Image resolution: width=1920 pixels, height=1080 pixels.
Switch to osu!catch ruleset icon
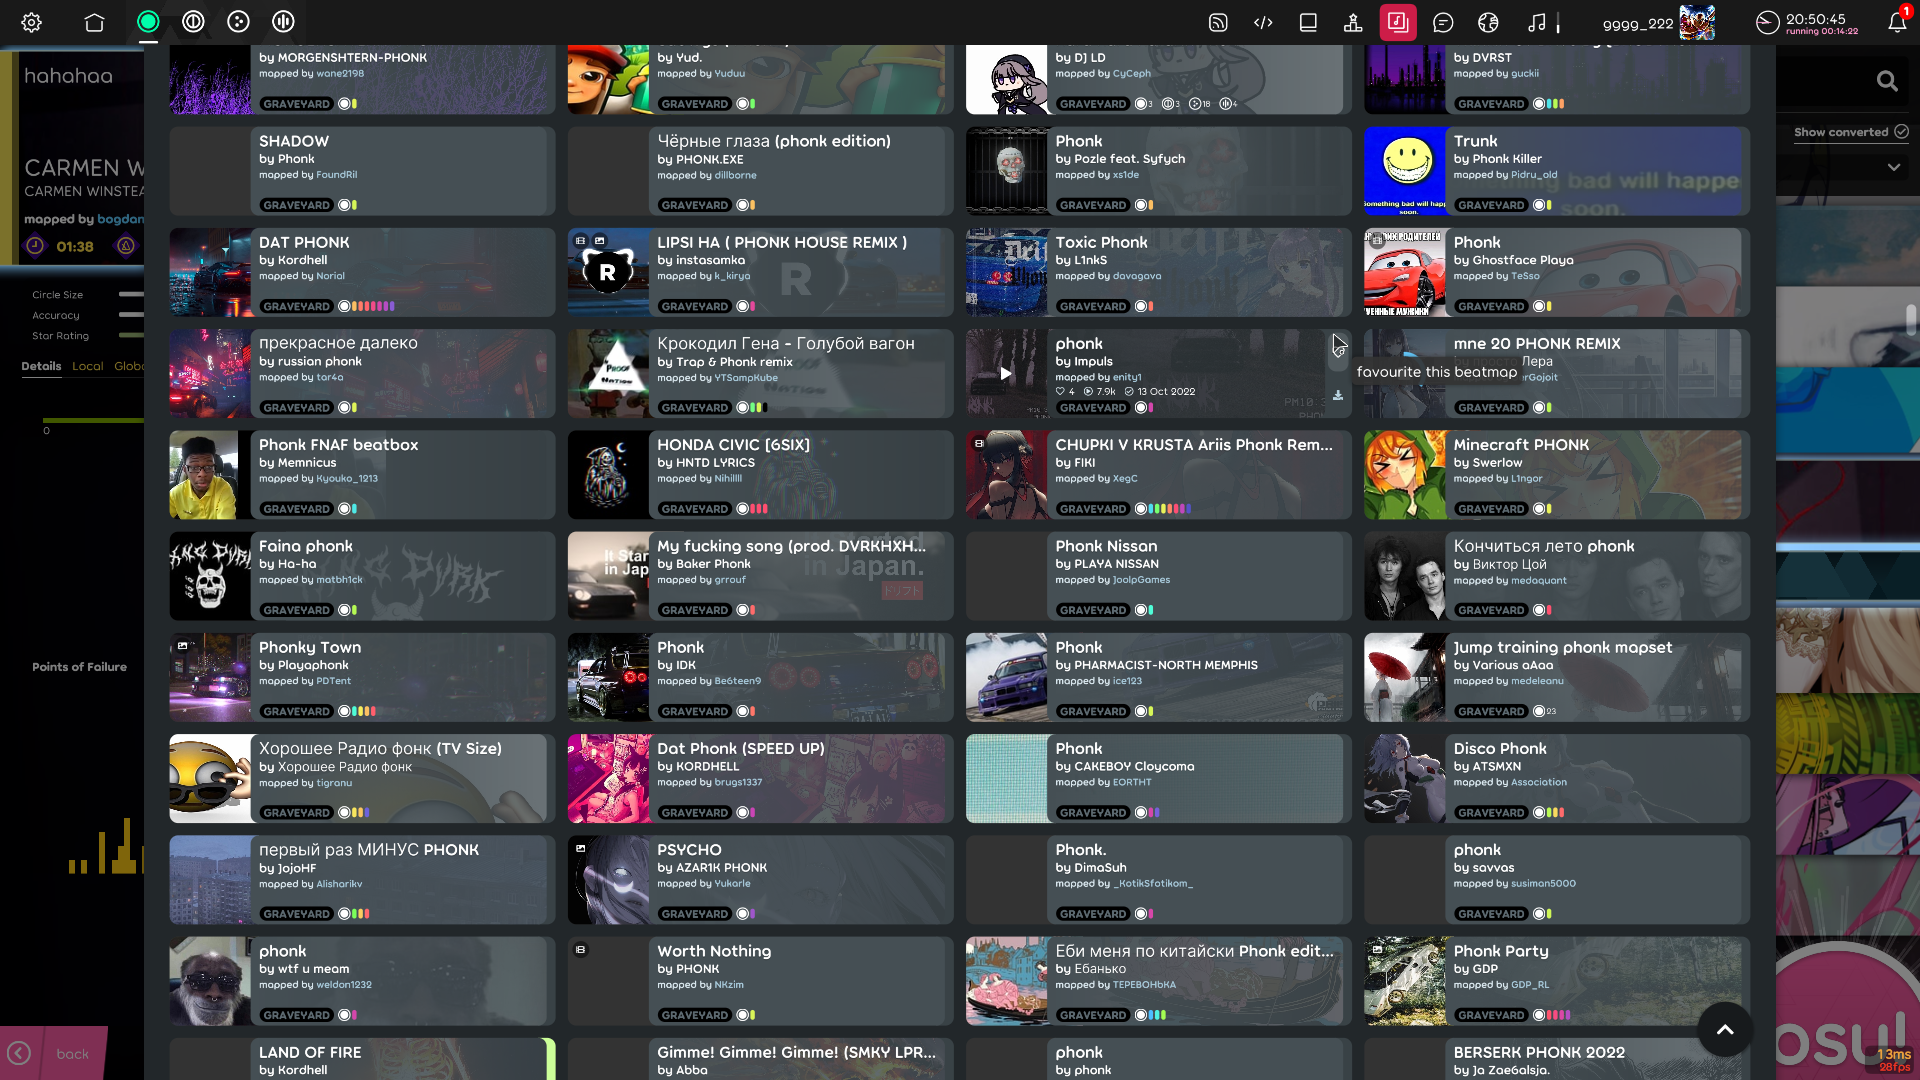pos(238,22)
